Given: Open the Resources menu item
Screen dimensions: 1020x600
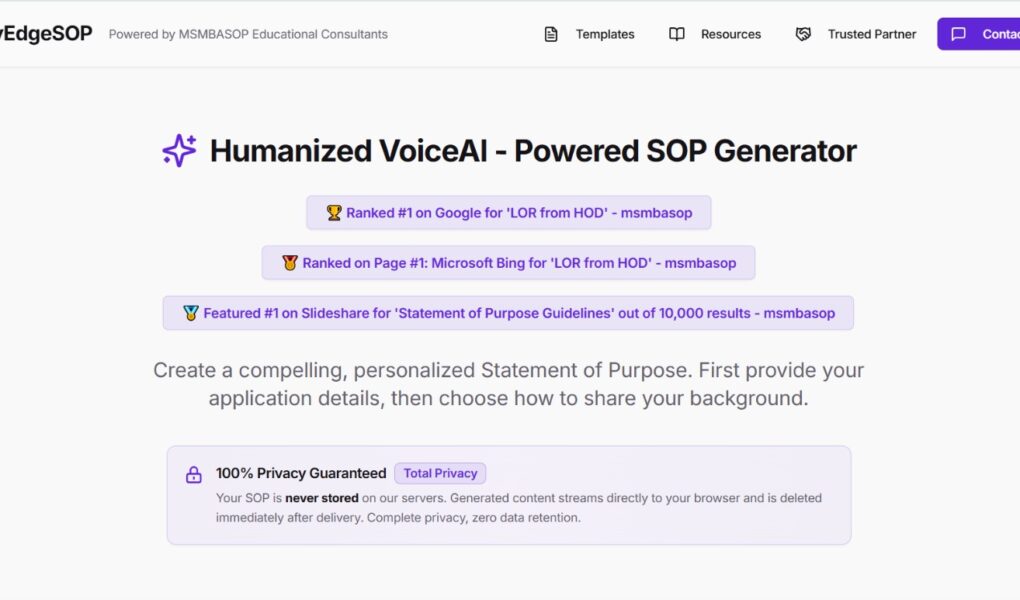Looking at the screenshot, I should (x=730, y=34).
